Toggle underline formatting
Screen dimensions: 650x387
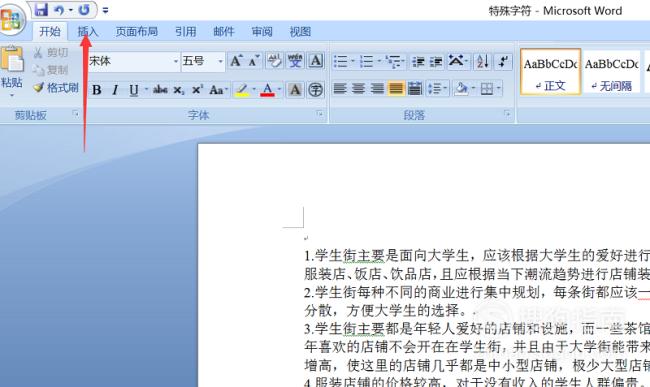click(x=133, y=89)
